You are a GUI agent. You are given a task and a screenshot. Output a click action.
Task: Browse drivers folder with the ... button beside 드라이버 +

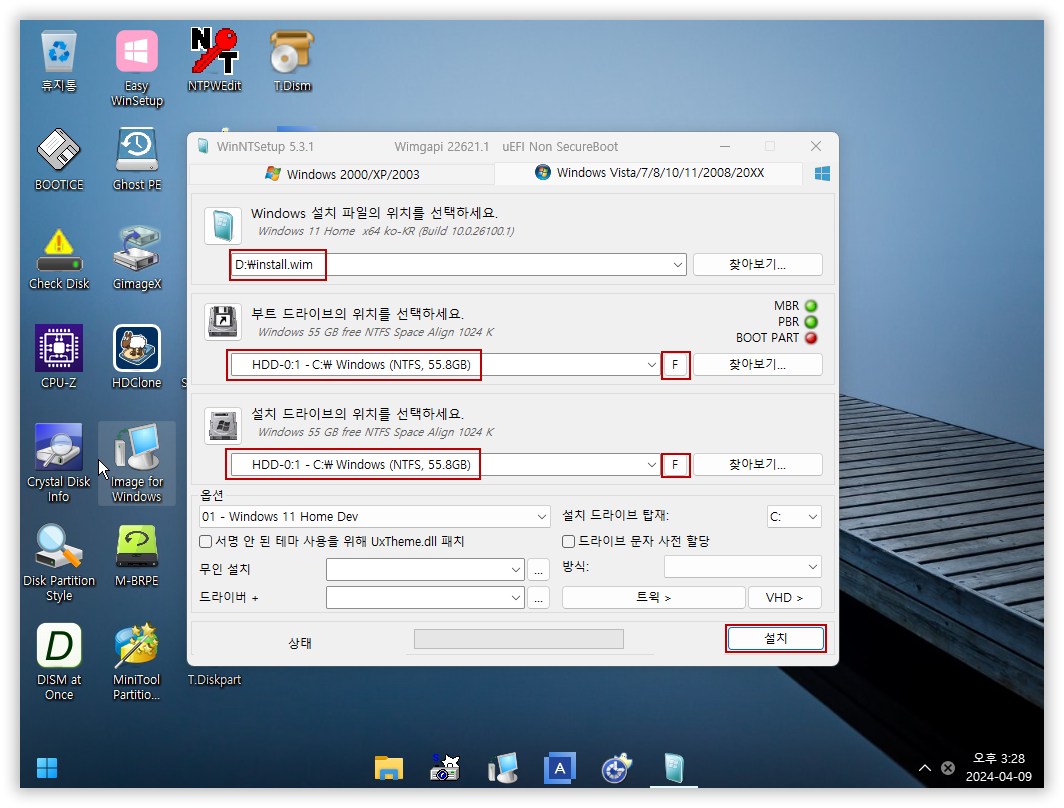(x=538, y=598)
